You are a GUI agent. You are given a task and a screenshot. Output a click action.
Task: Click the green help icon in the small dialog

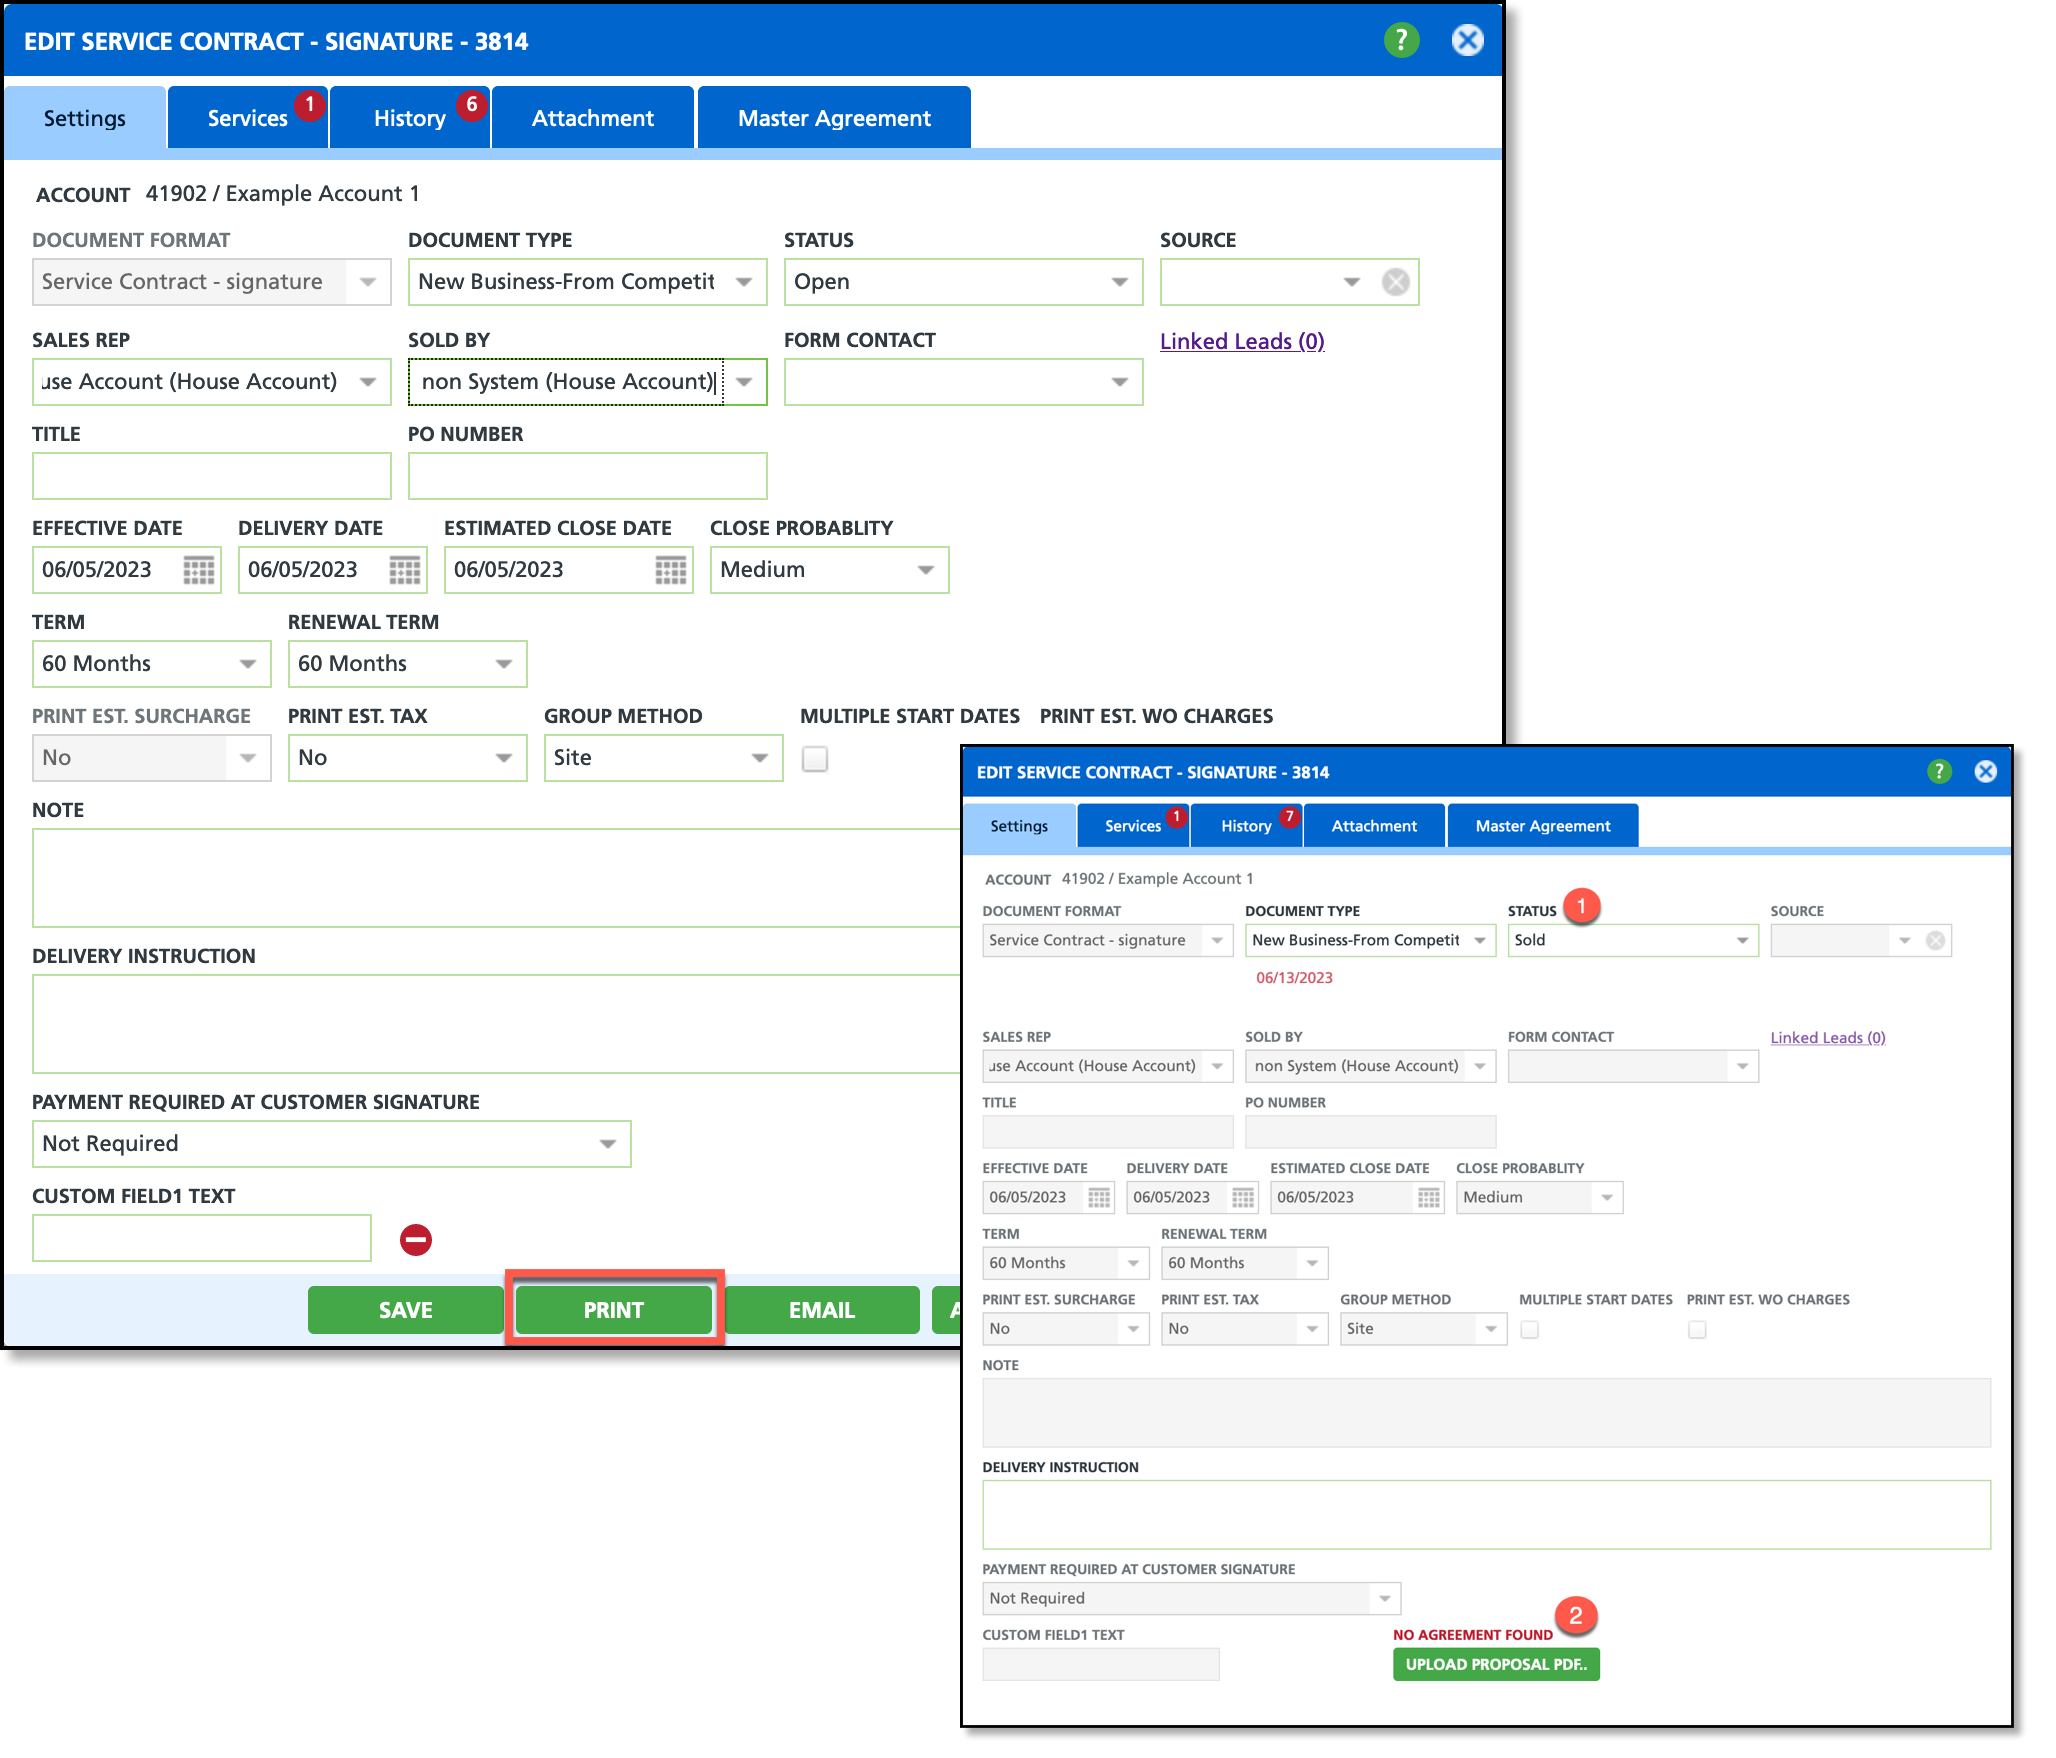coord(1939,771)
